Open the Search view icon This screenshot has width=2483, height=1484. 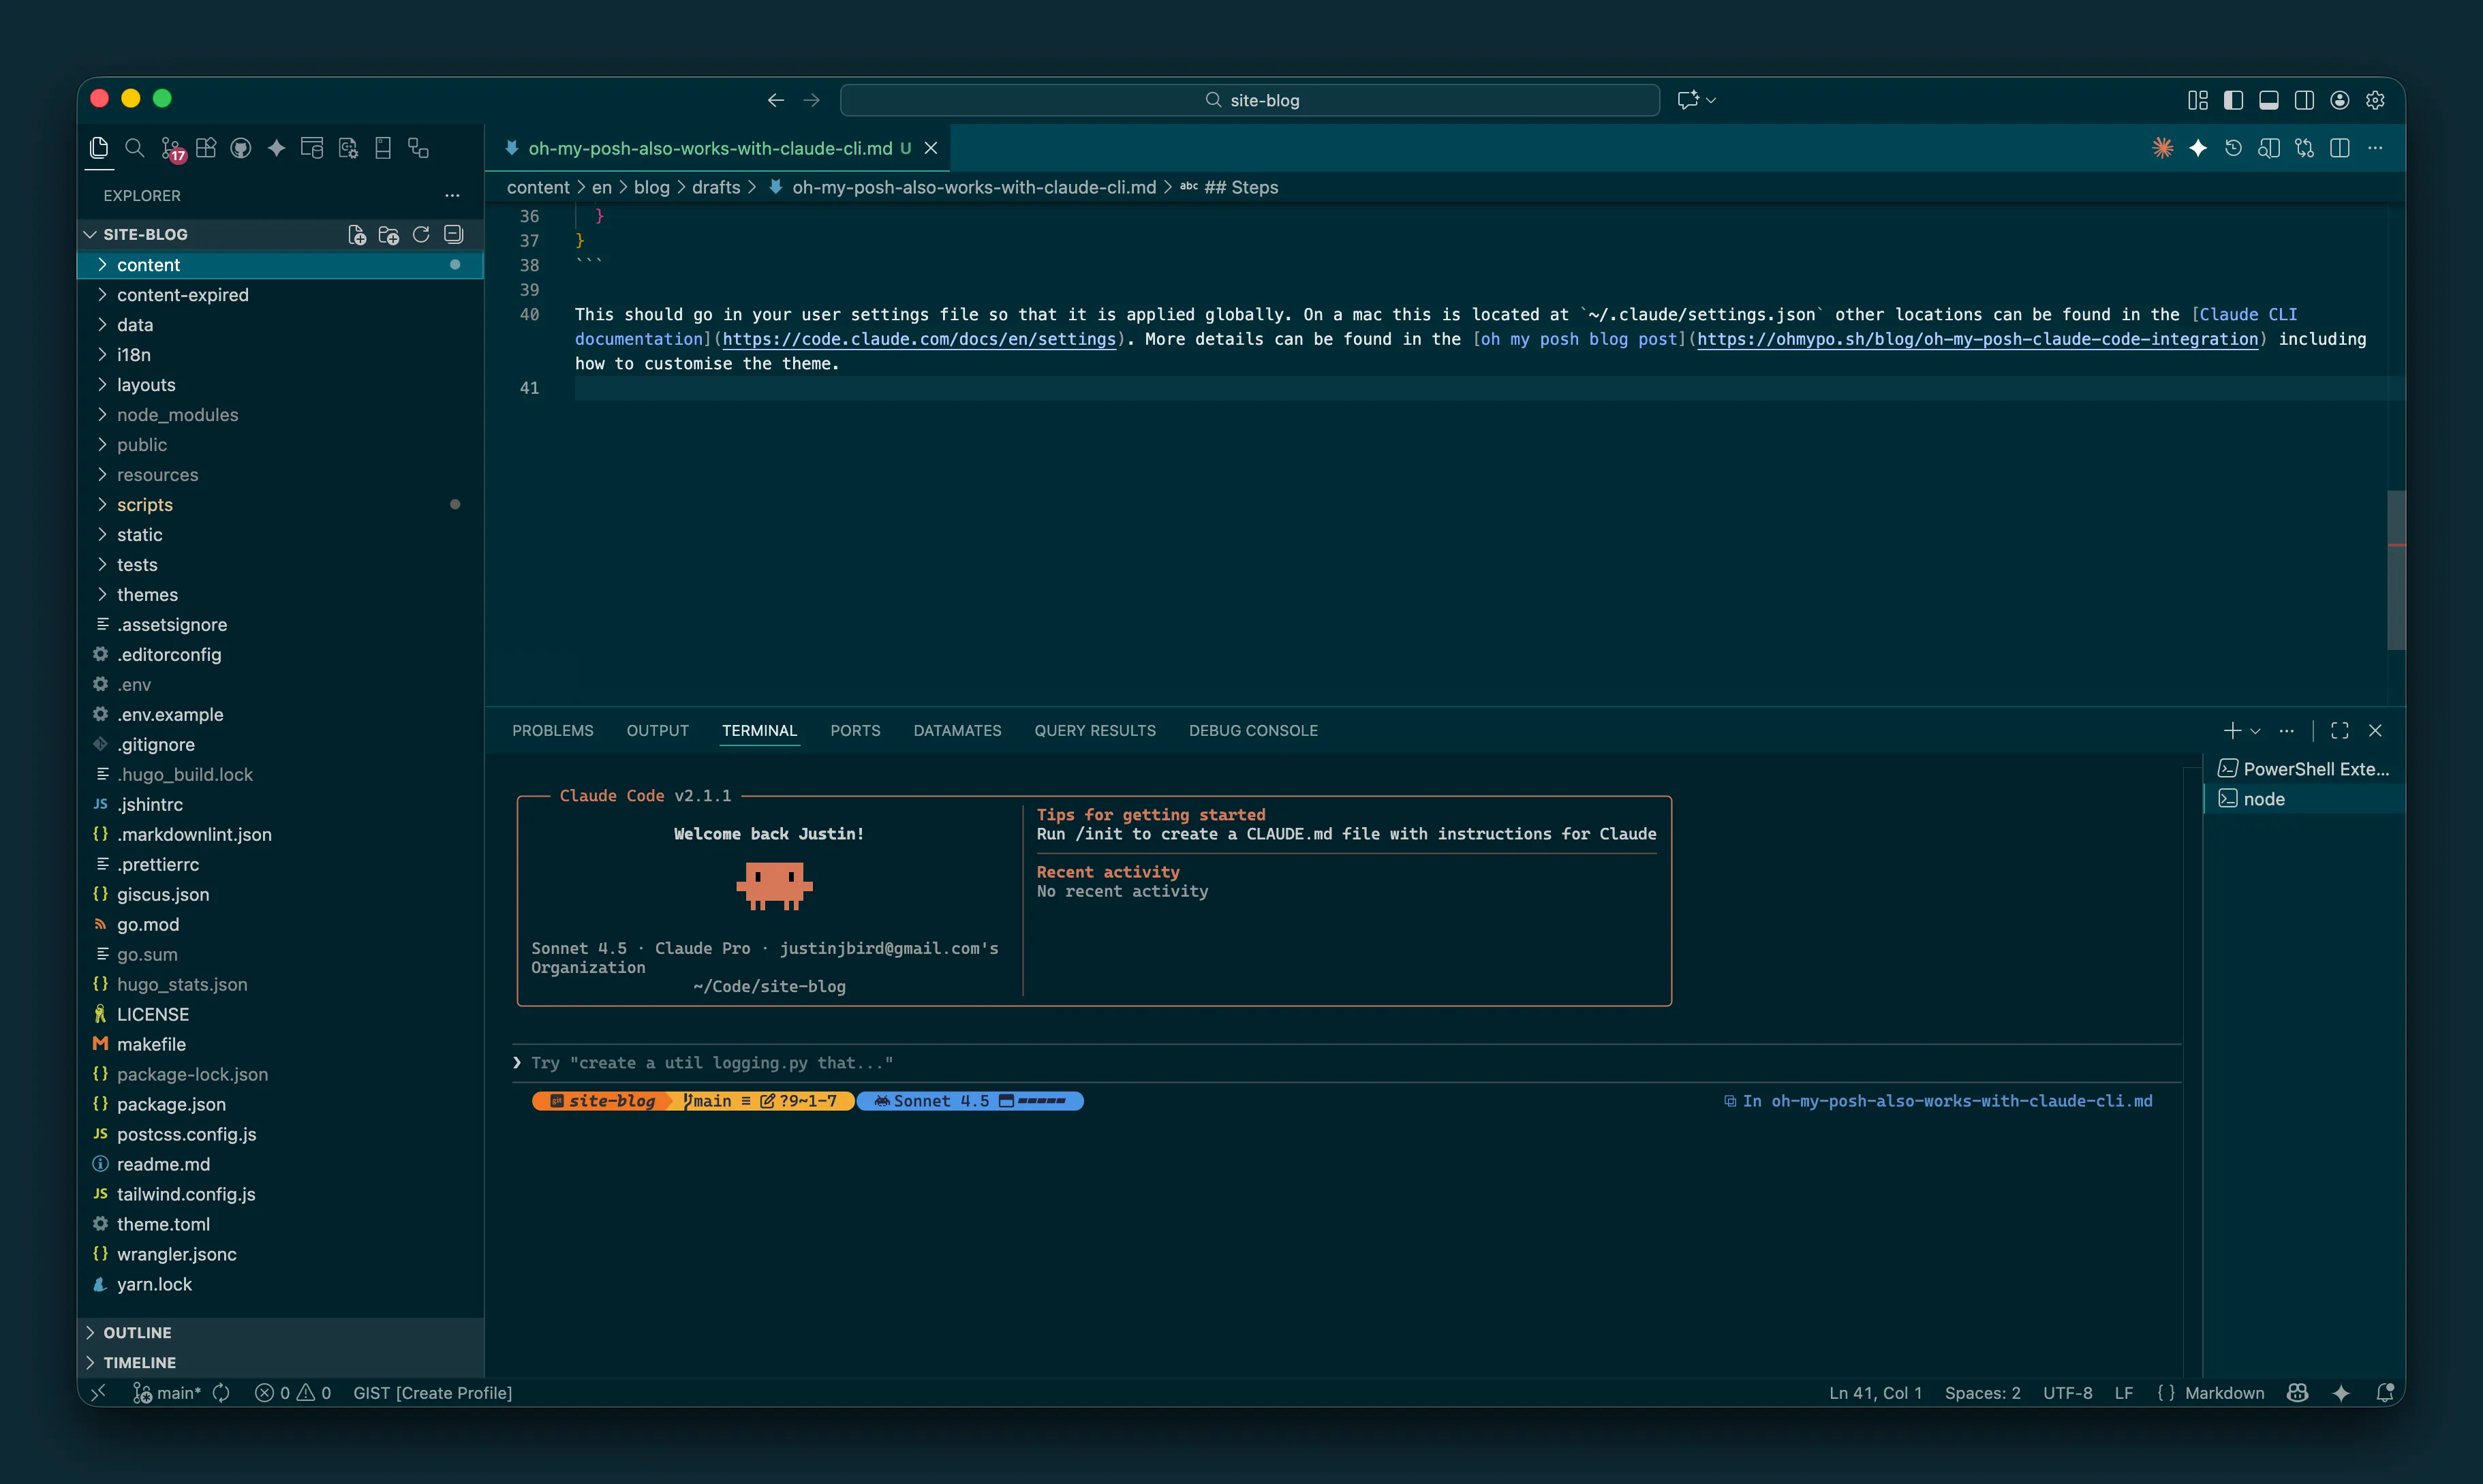click(x=134, y=148)
